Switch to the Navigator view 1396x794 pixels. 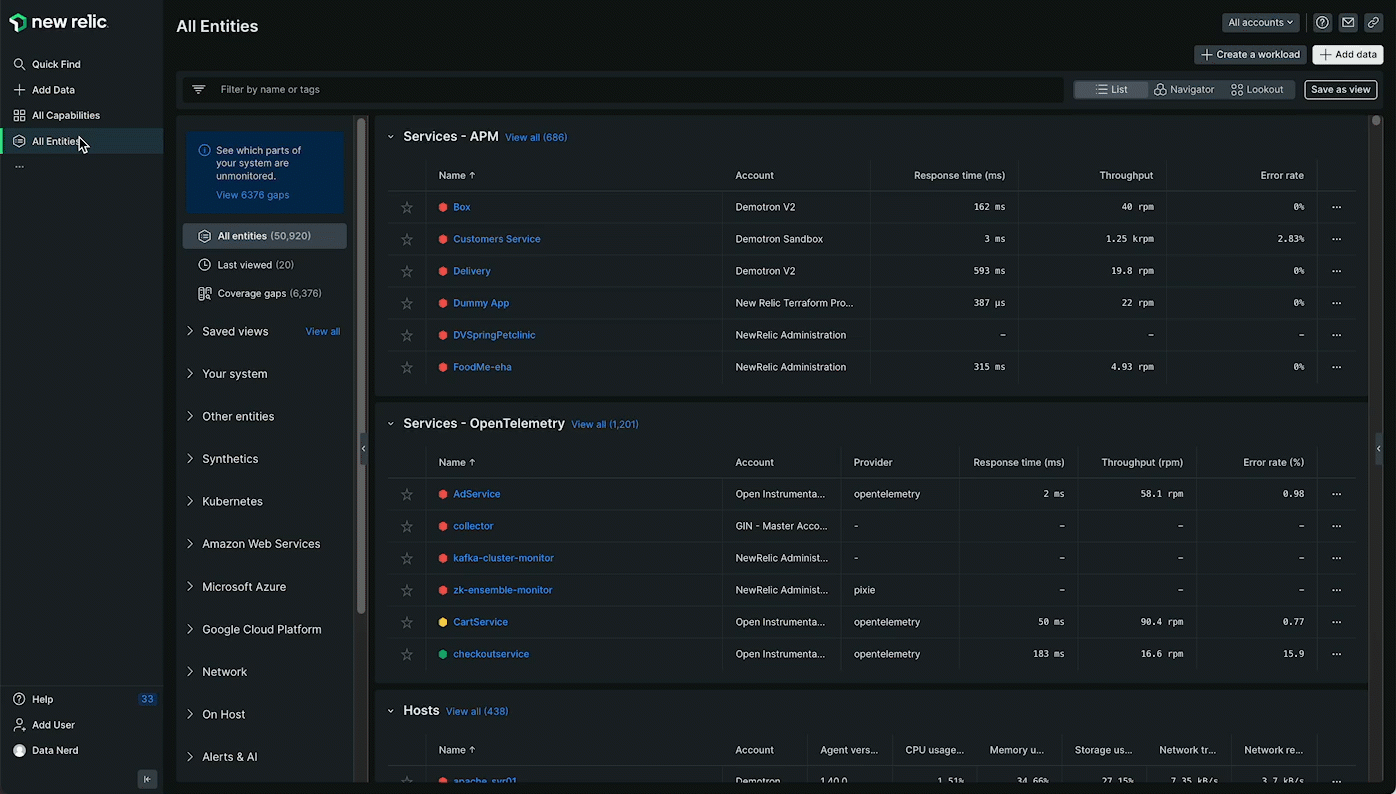[1184, 90]
